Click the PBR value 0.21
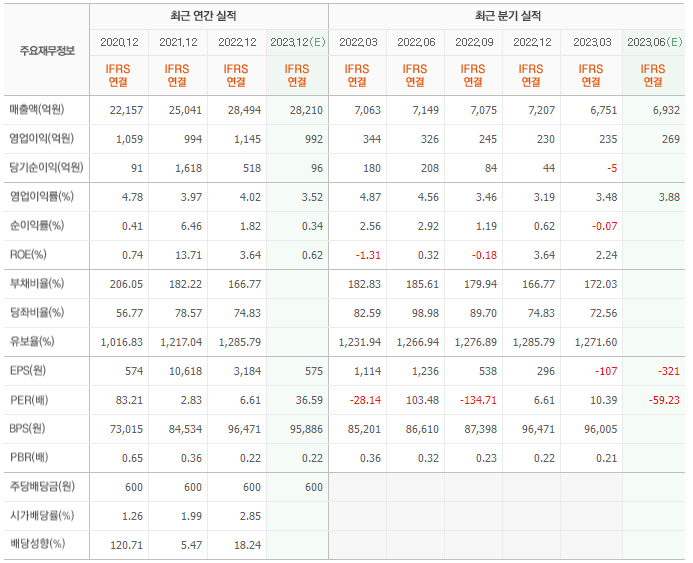693x563 pixels. 607,458
